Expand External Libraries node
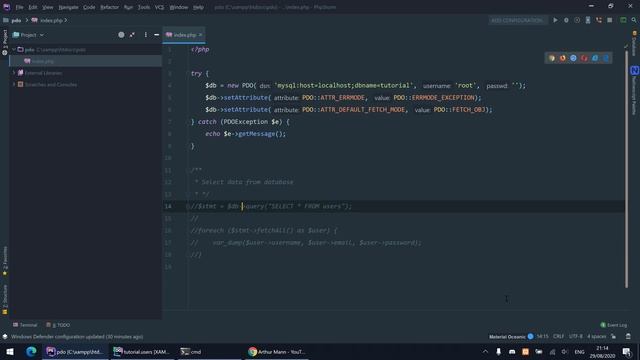 [x=14, y=73]
